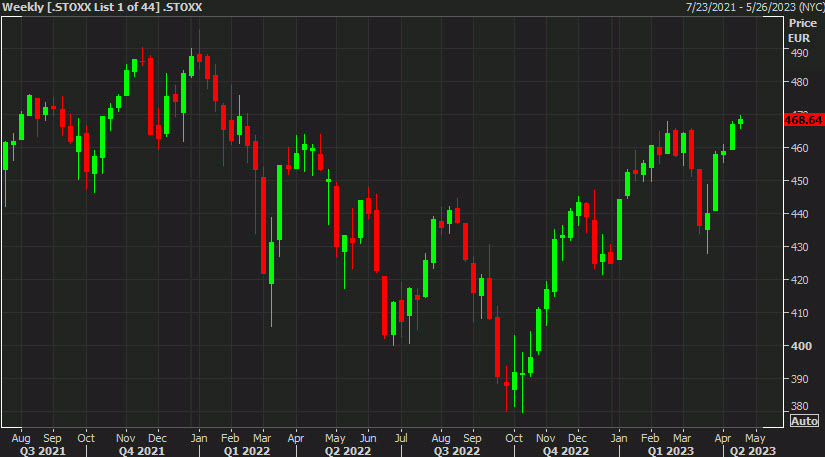The image size is (825, 457).
Task: Click the Jul month label on time axis
Action: click(401, 438)
